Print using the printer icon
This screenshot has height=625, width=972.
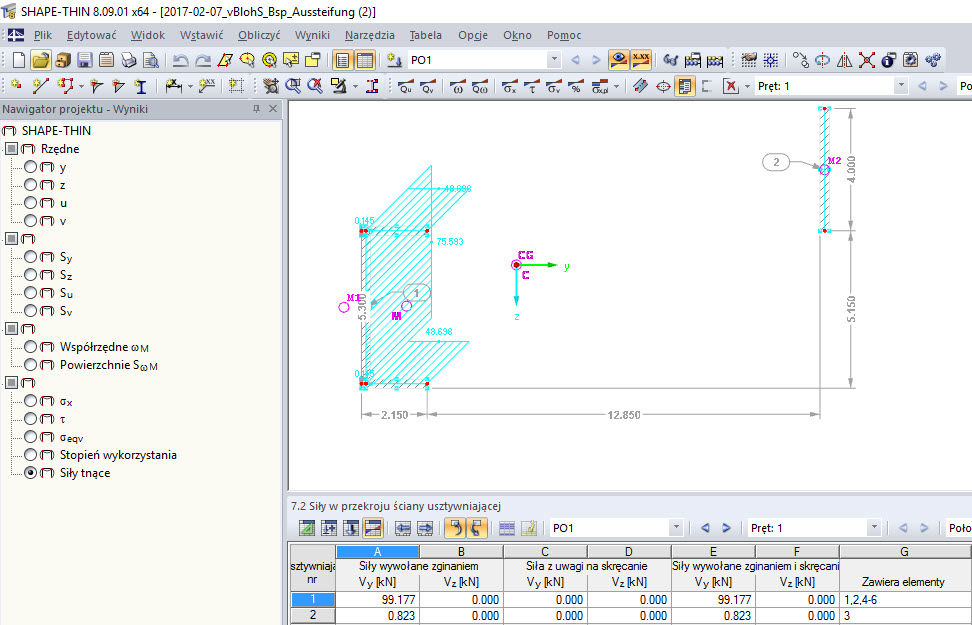(128, 60)
